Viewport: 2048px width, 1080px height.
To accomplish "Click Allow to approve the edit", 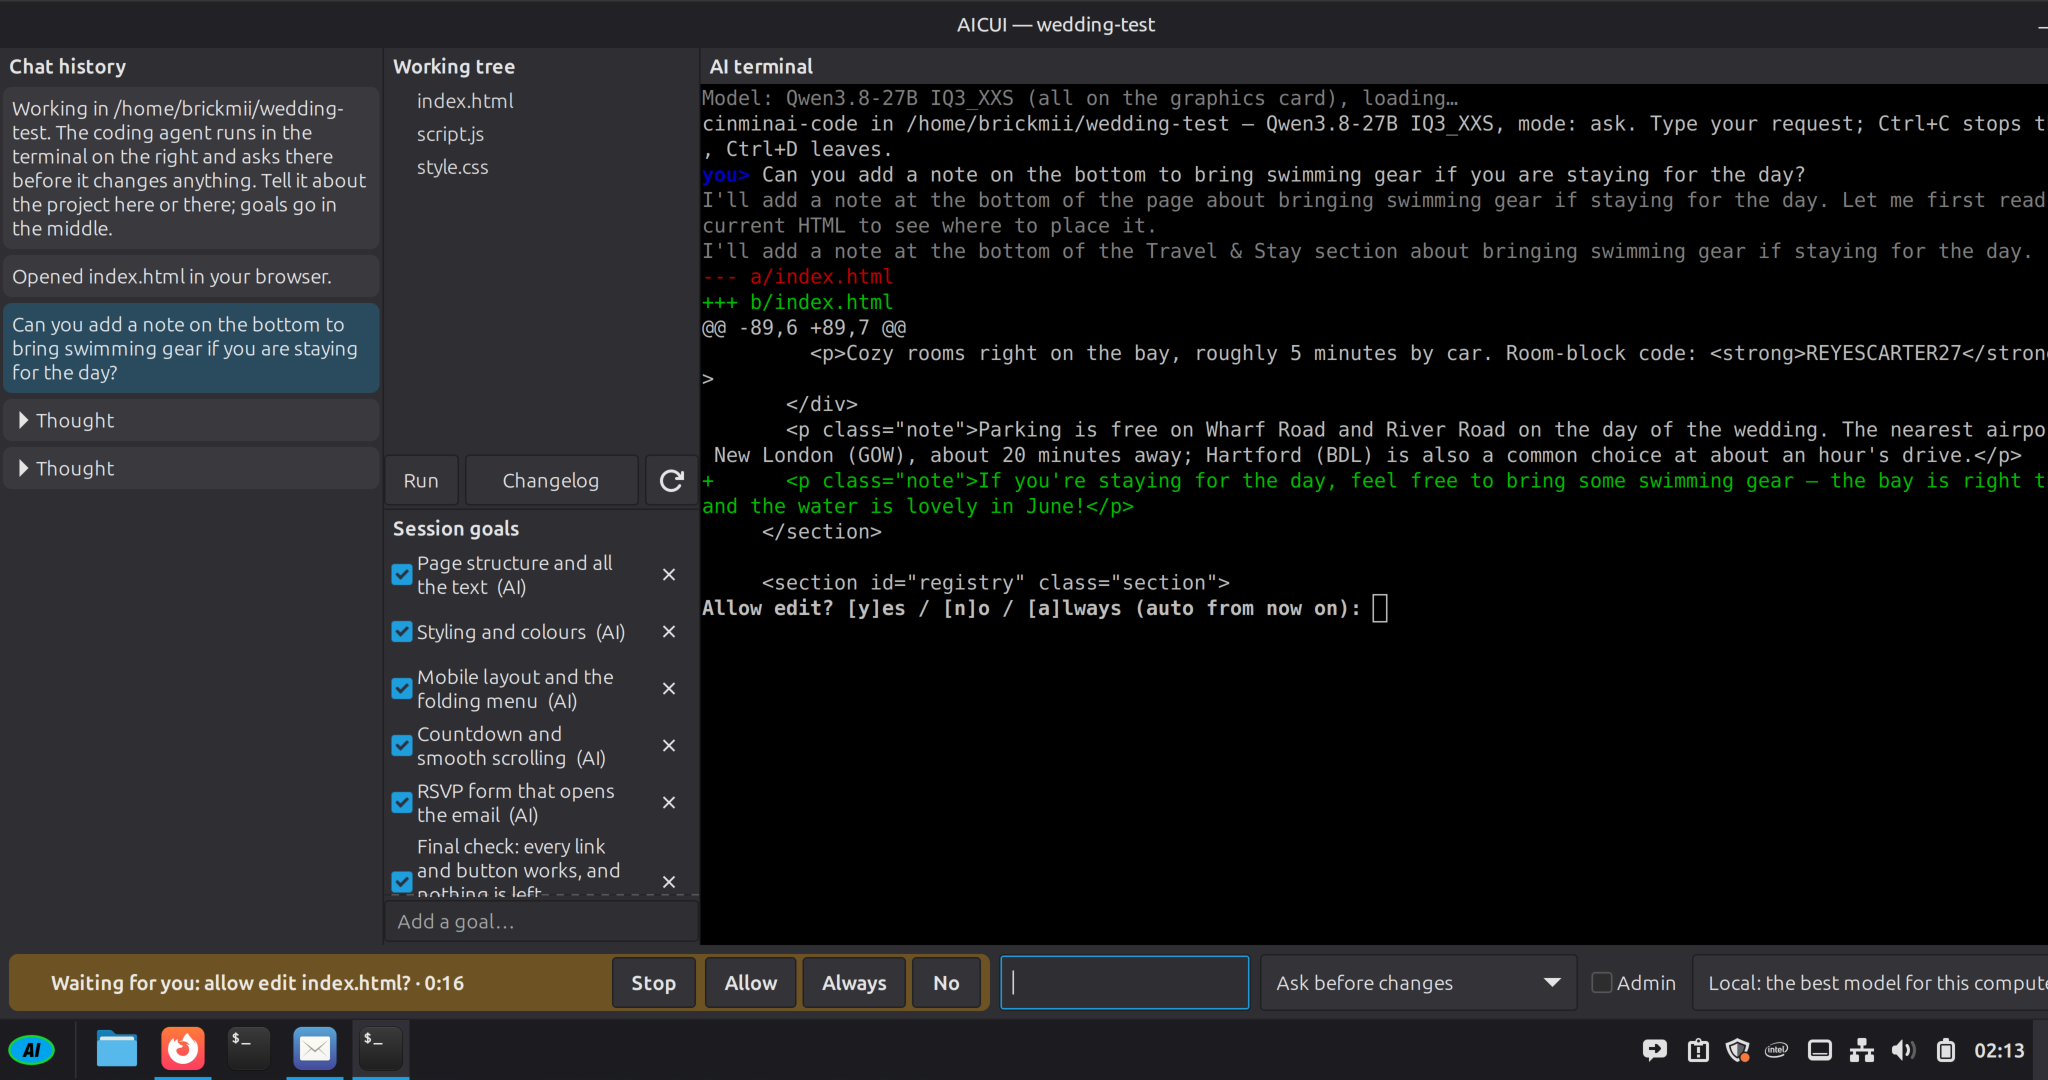I will pos(751,983).
